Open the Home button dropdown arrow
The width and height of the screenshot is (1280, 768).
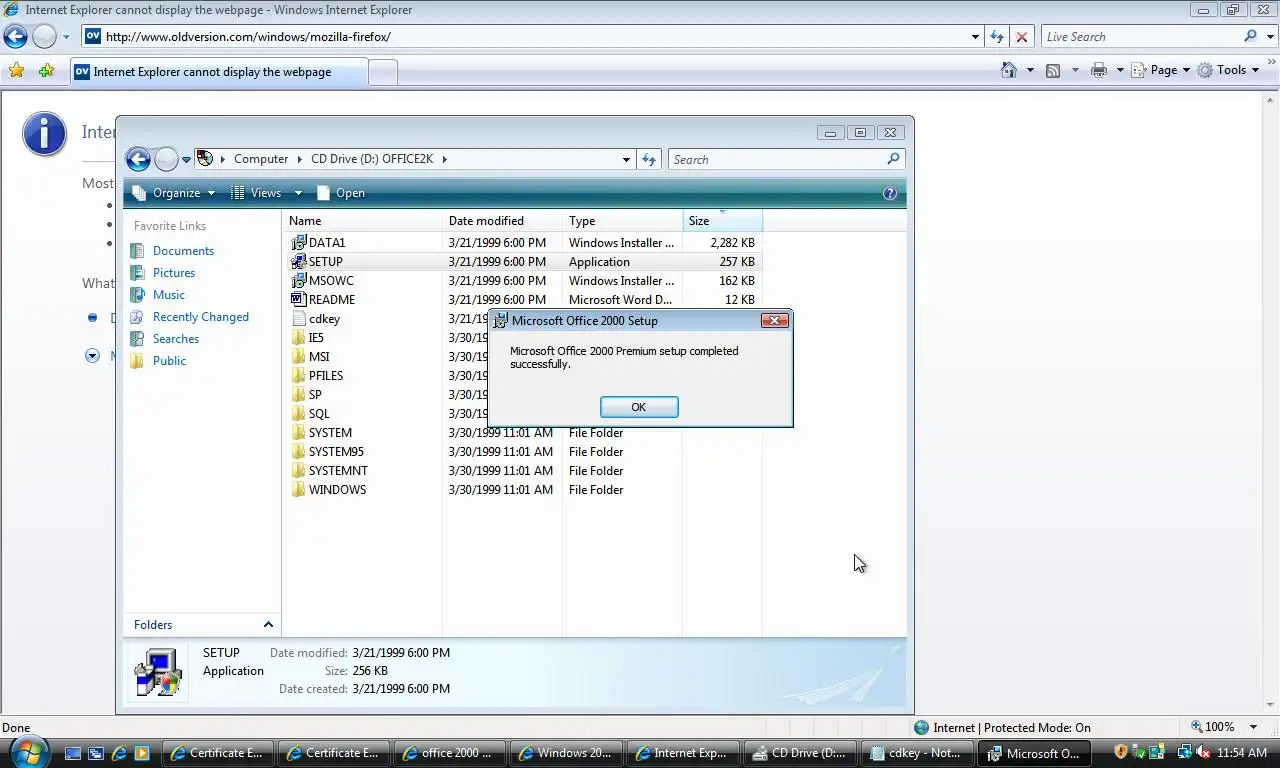click(1030, 70)
